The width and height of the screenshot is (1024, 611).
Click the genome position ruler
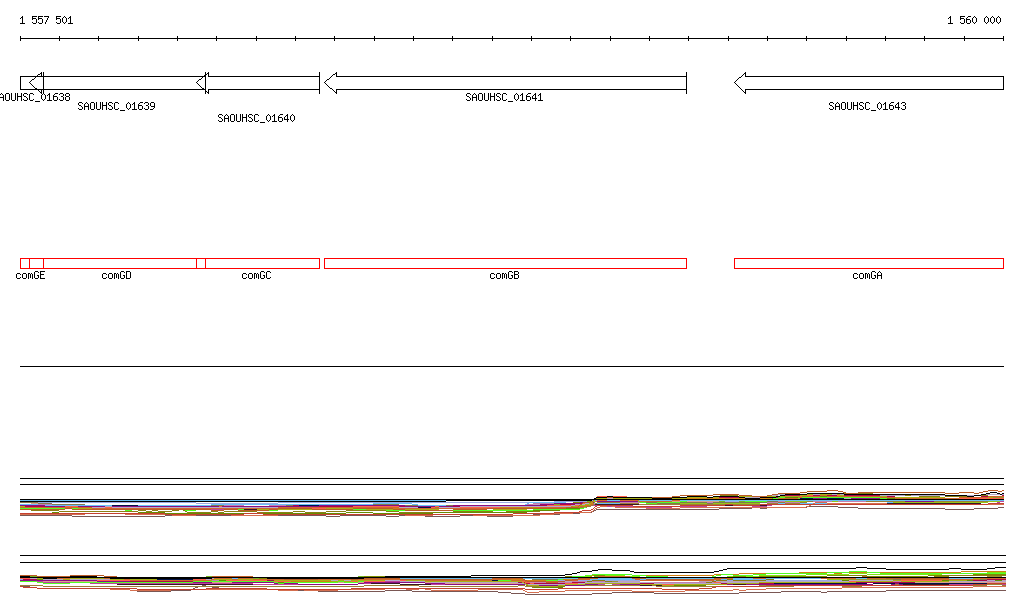(x=512, y=39)
